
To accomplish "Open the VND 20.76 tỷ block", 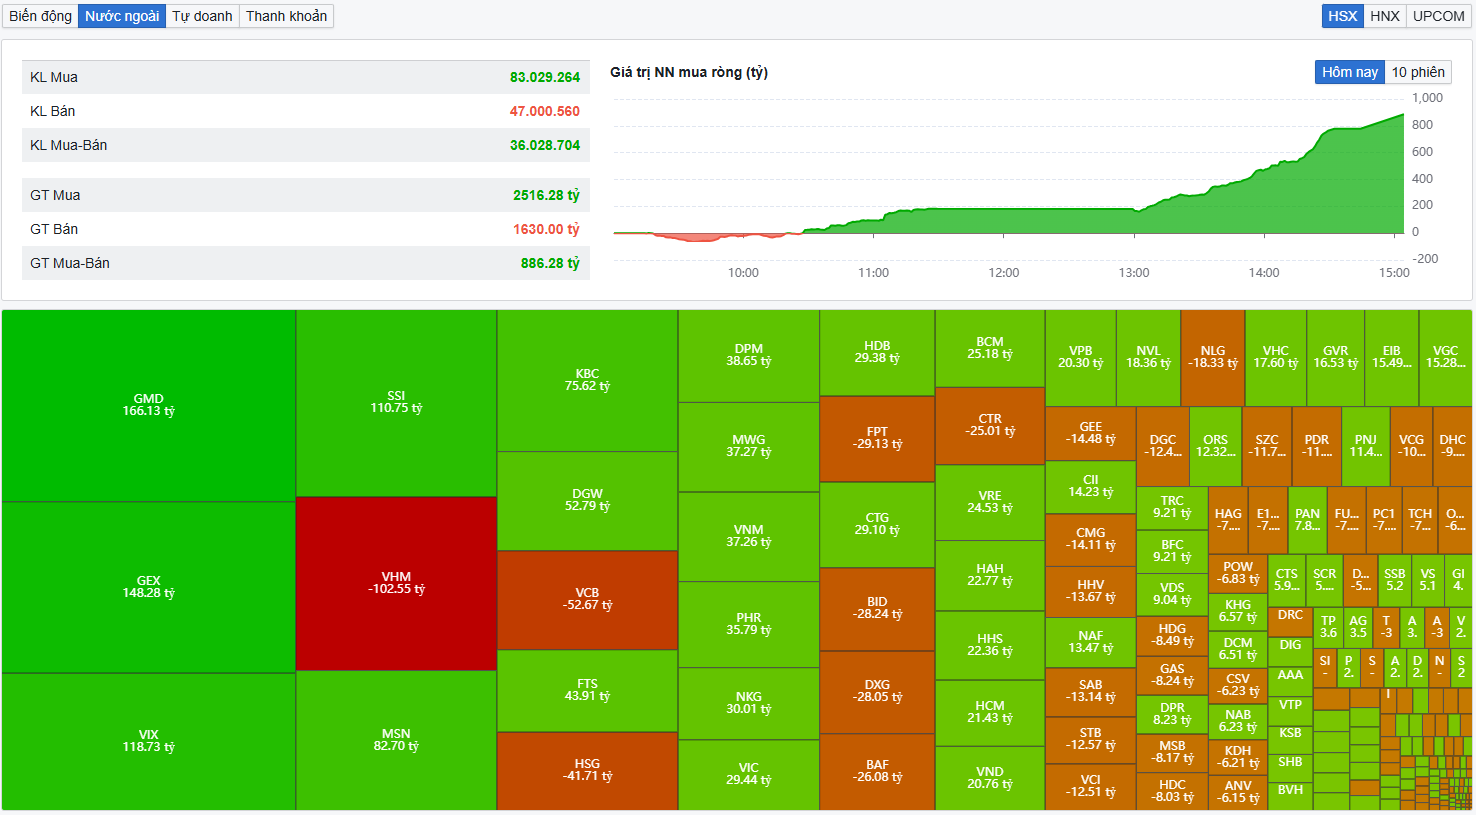I will pyautogui.click(x=990, y=777).
